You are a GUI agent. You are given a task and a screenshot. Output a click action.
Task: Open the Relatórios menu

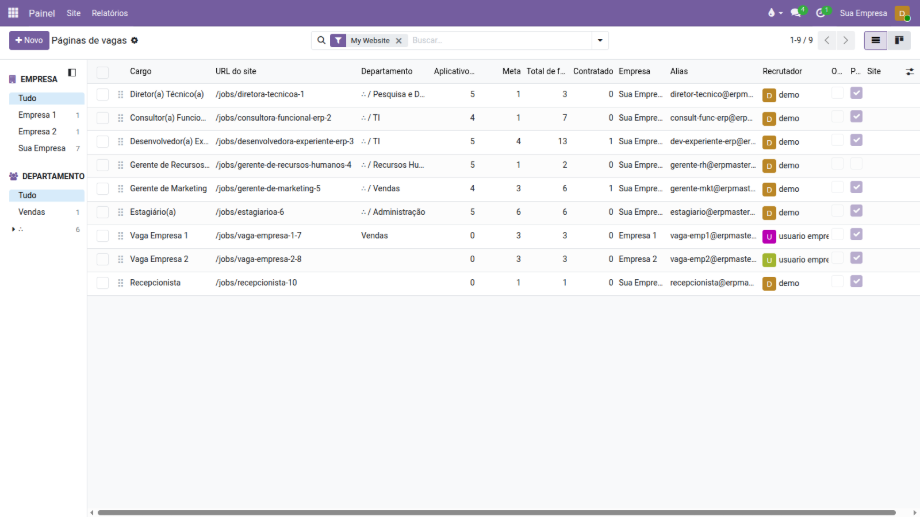[109, 13]
